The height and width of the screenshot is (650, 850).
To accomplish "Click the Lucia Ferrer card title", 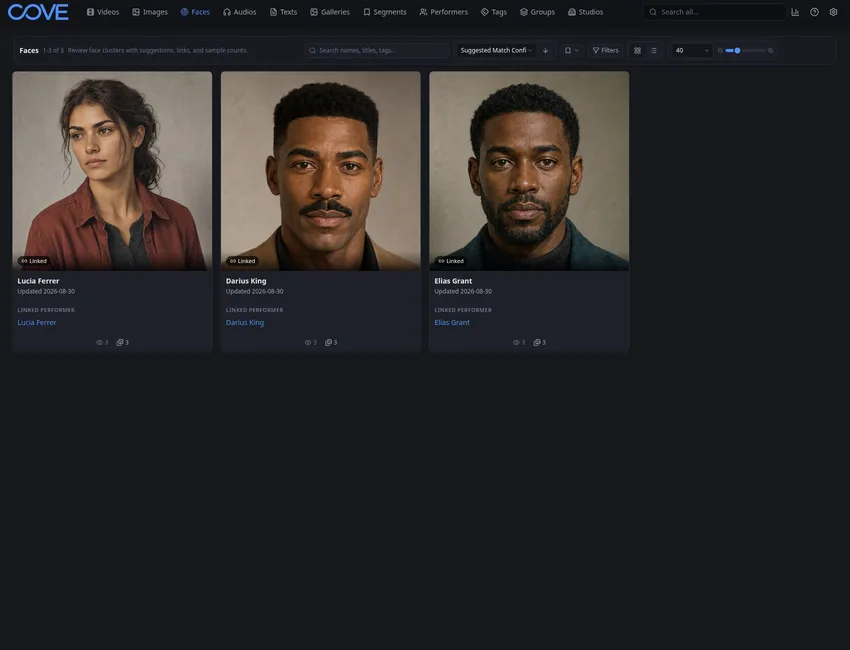I will (x=38, y=281).
